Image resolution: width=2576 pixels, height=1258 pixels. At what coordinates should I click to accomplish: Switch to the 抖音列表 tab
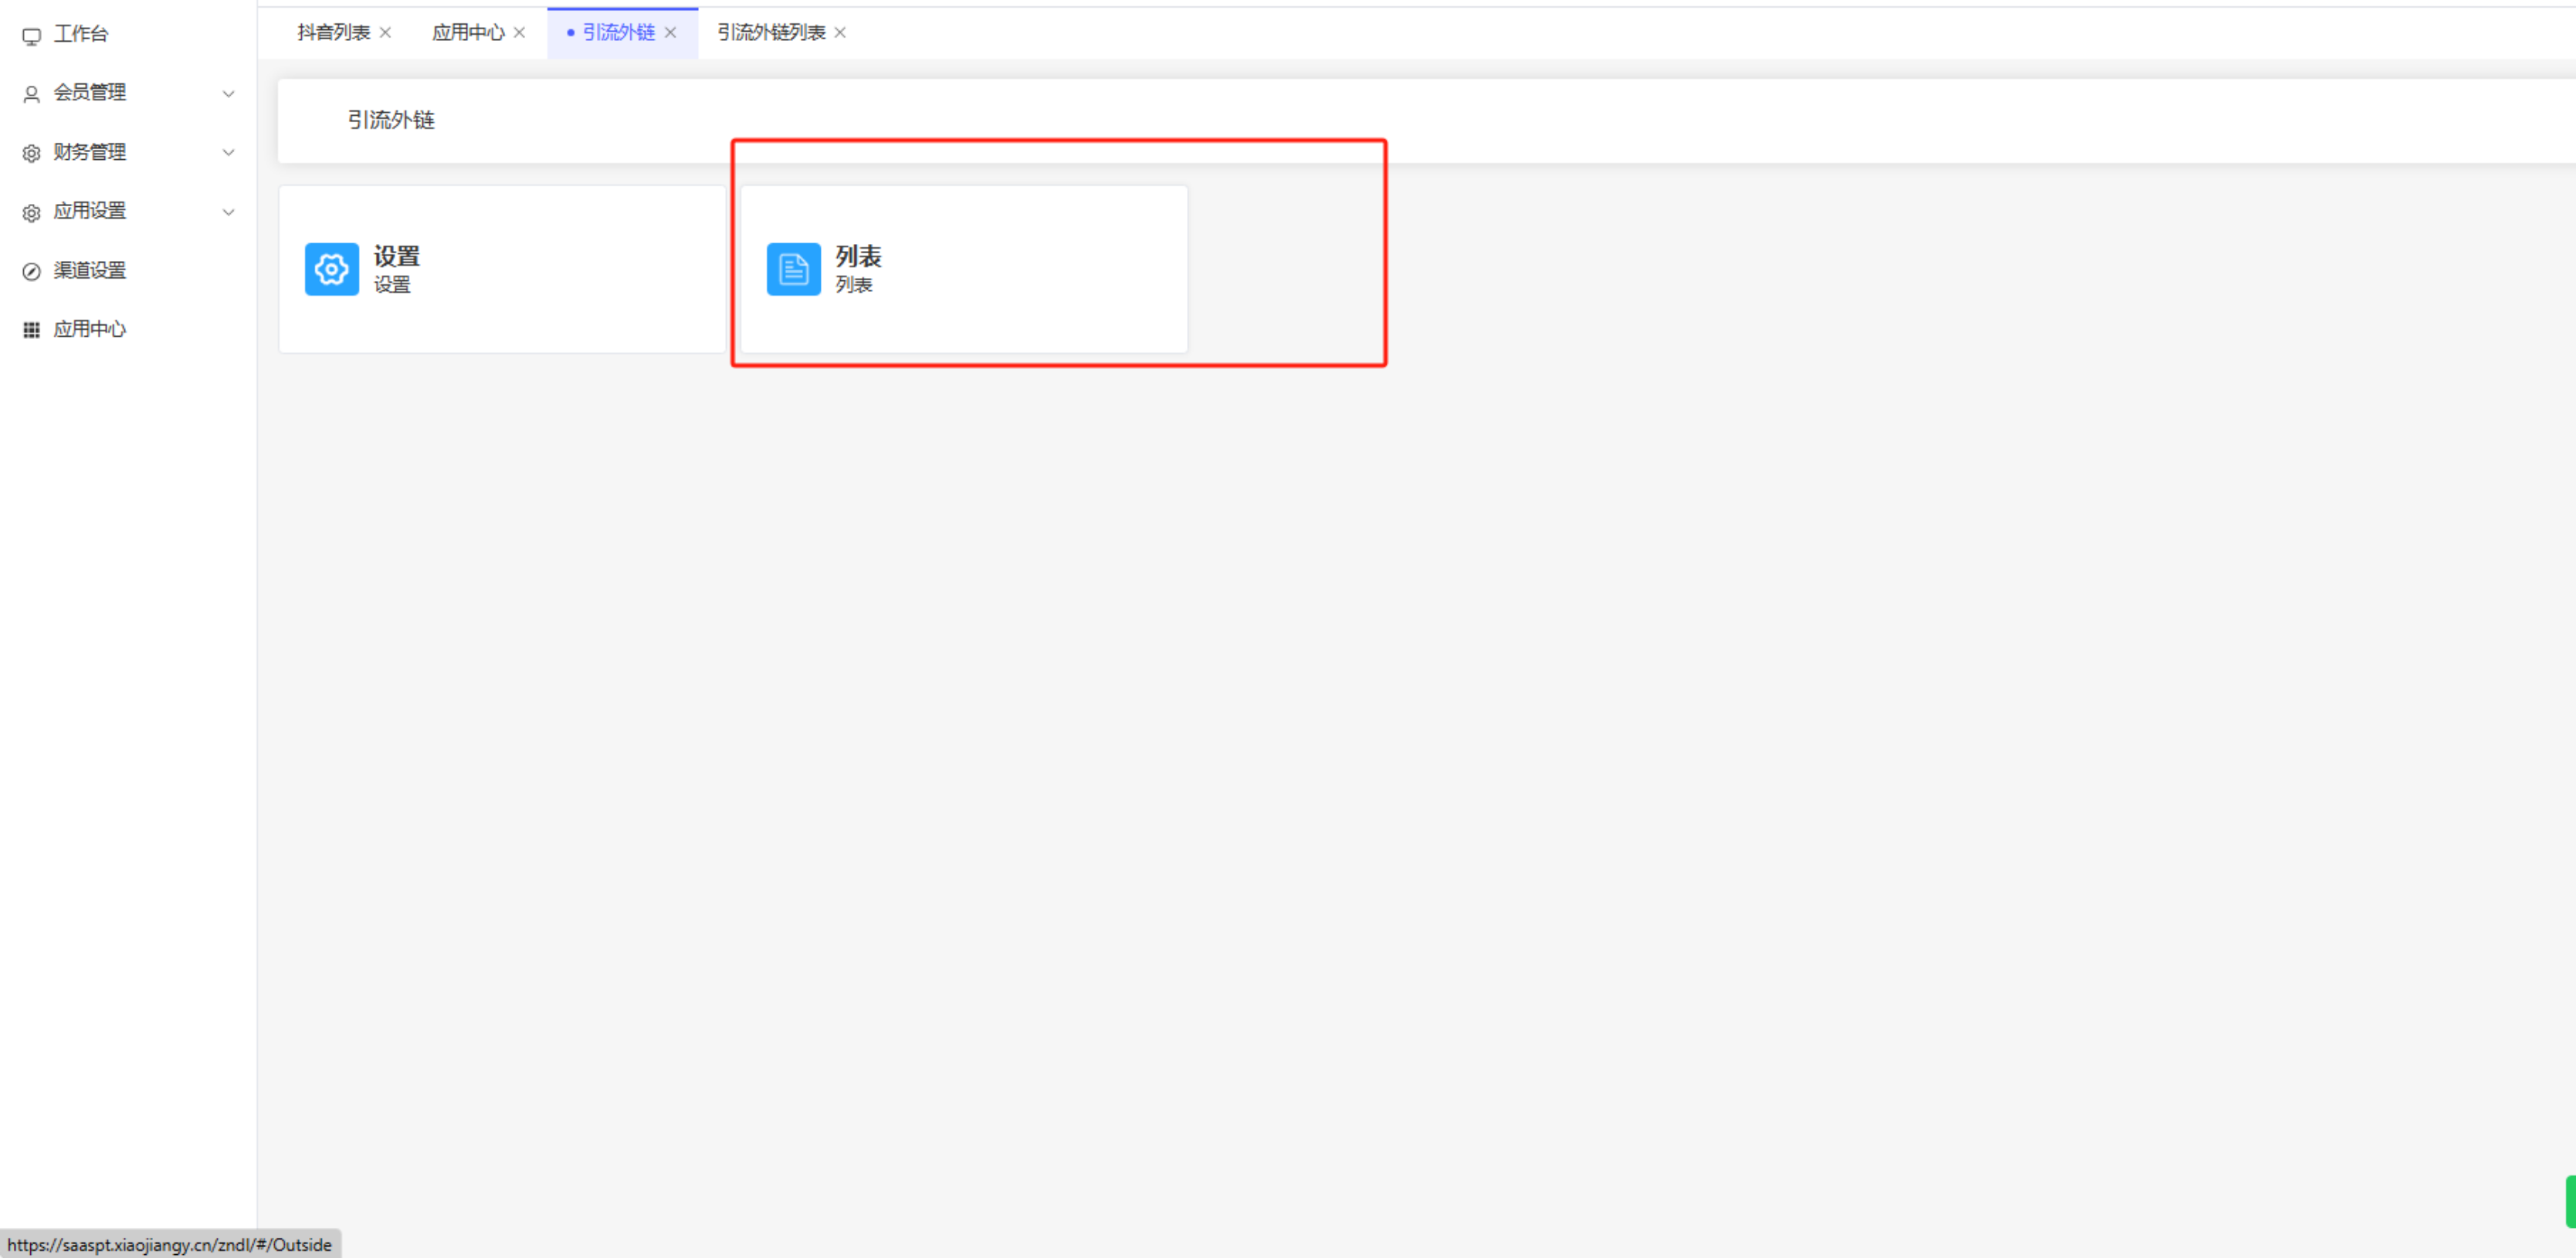click(x=334, y=33)
